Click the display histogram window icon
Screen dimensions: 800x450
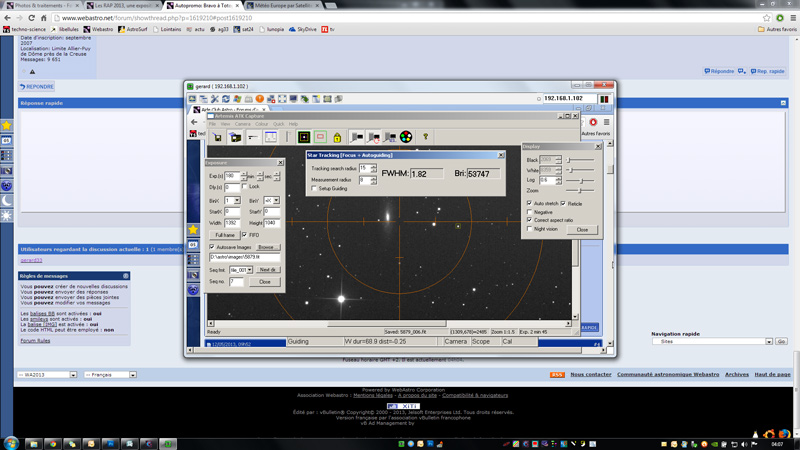pos(270,137)
